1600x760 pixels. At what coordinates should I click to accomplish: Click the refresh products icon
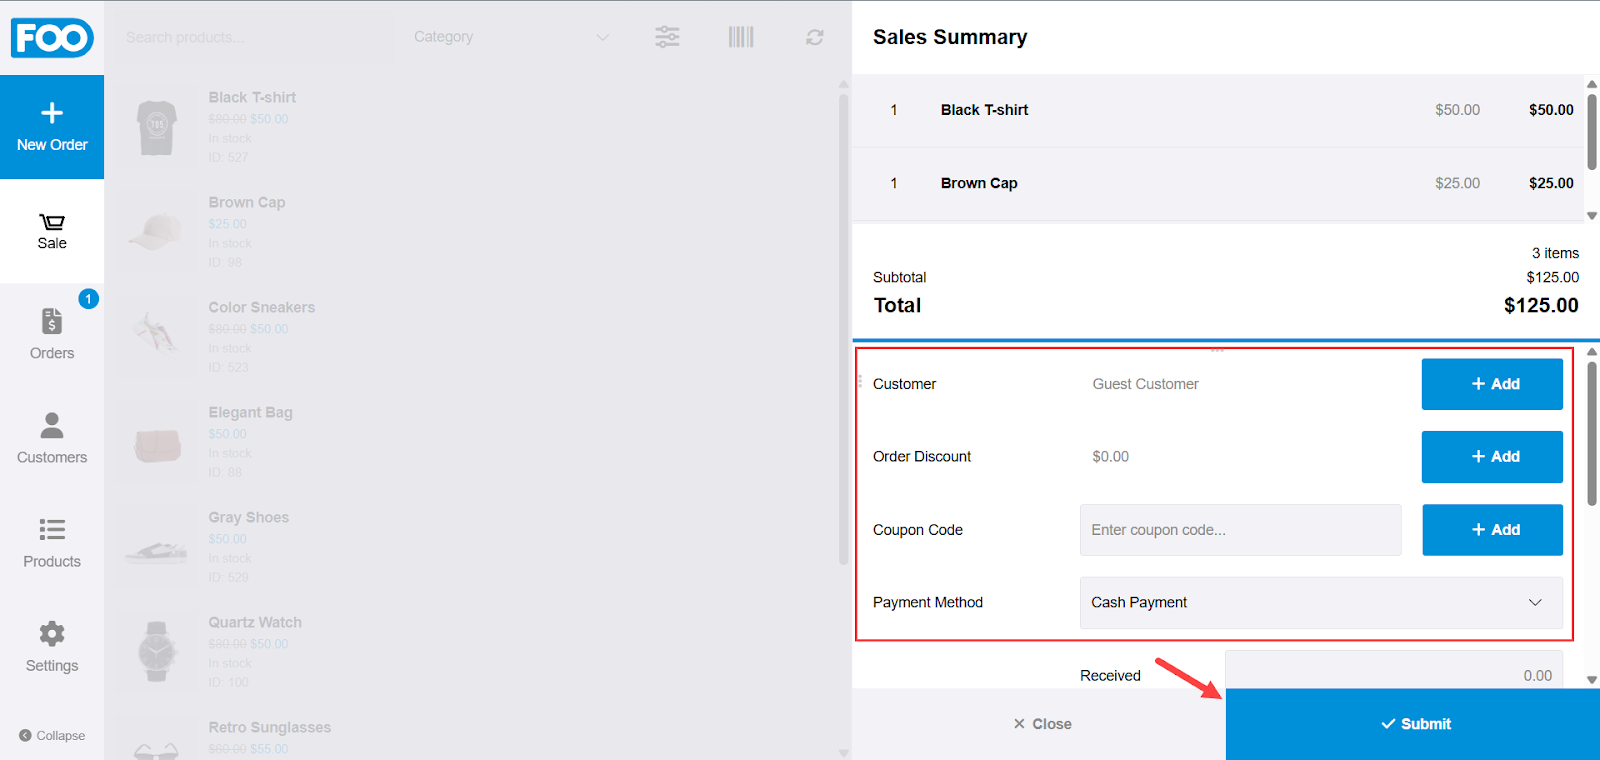click(815, 37)
